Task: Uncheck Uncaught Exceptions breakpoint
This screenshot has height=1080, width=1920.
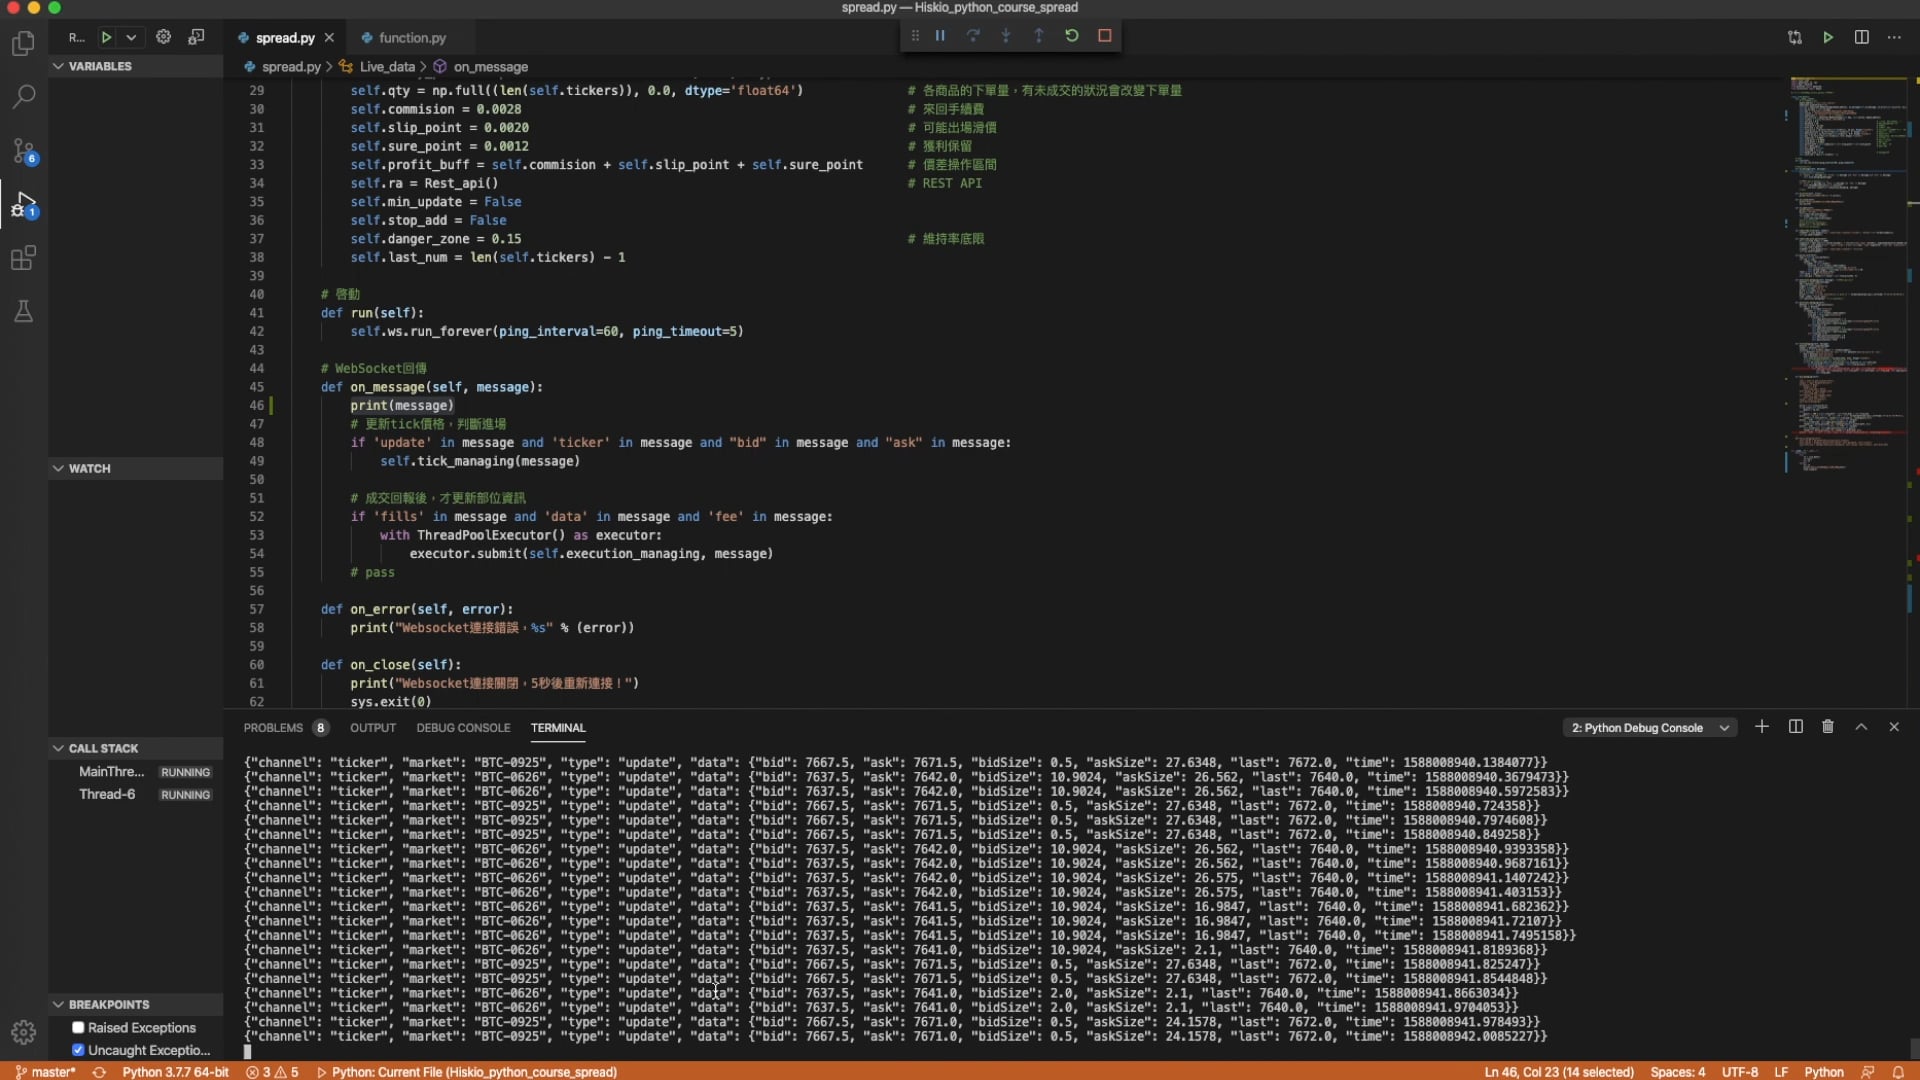Action: pyautogui.click(x=78, y=1050)
